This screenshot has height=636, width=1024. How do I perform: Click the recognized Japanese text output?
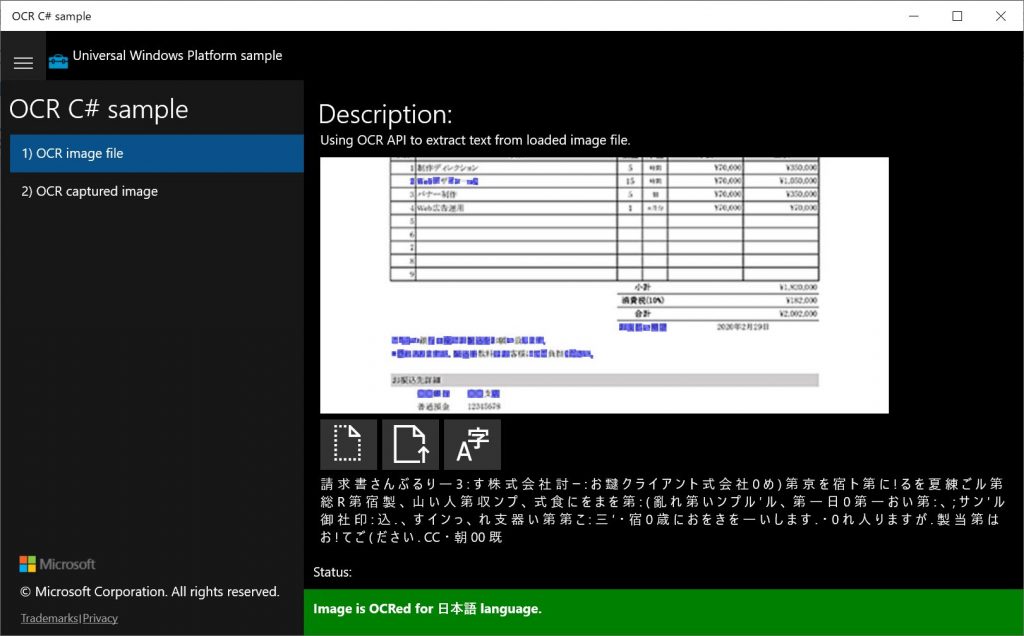pos(663,511)
